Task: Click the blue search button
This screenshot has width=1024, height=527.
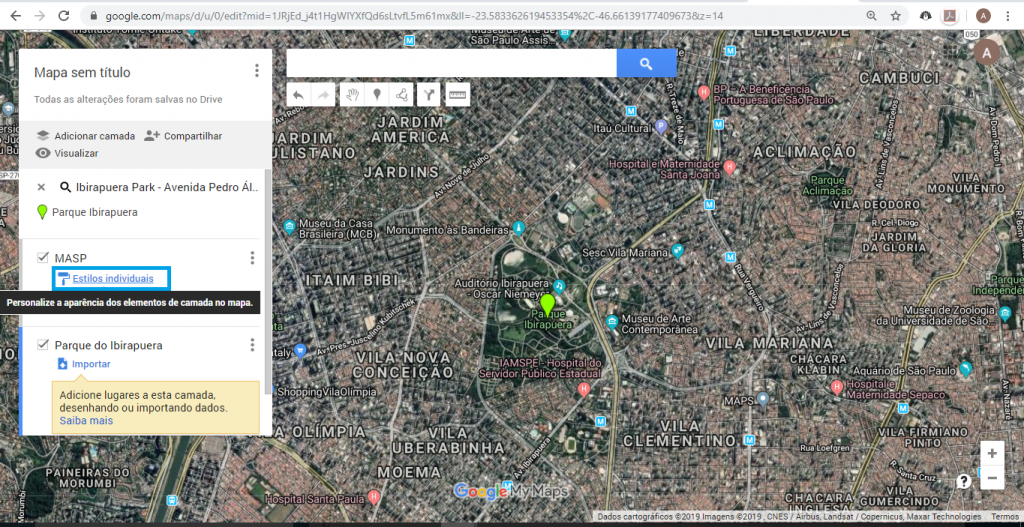Action: click(x=647, y=63)
